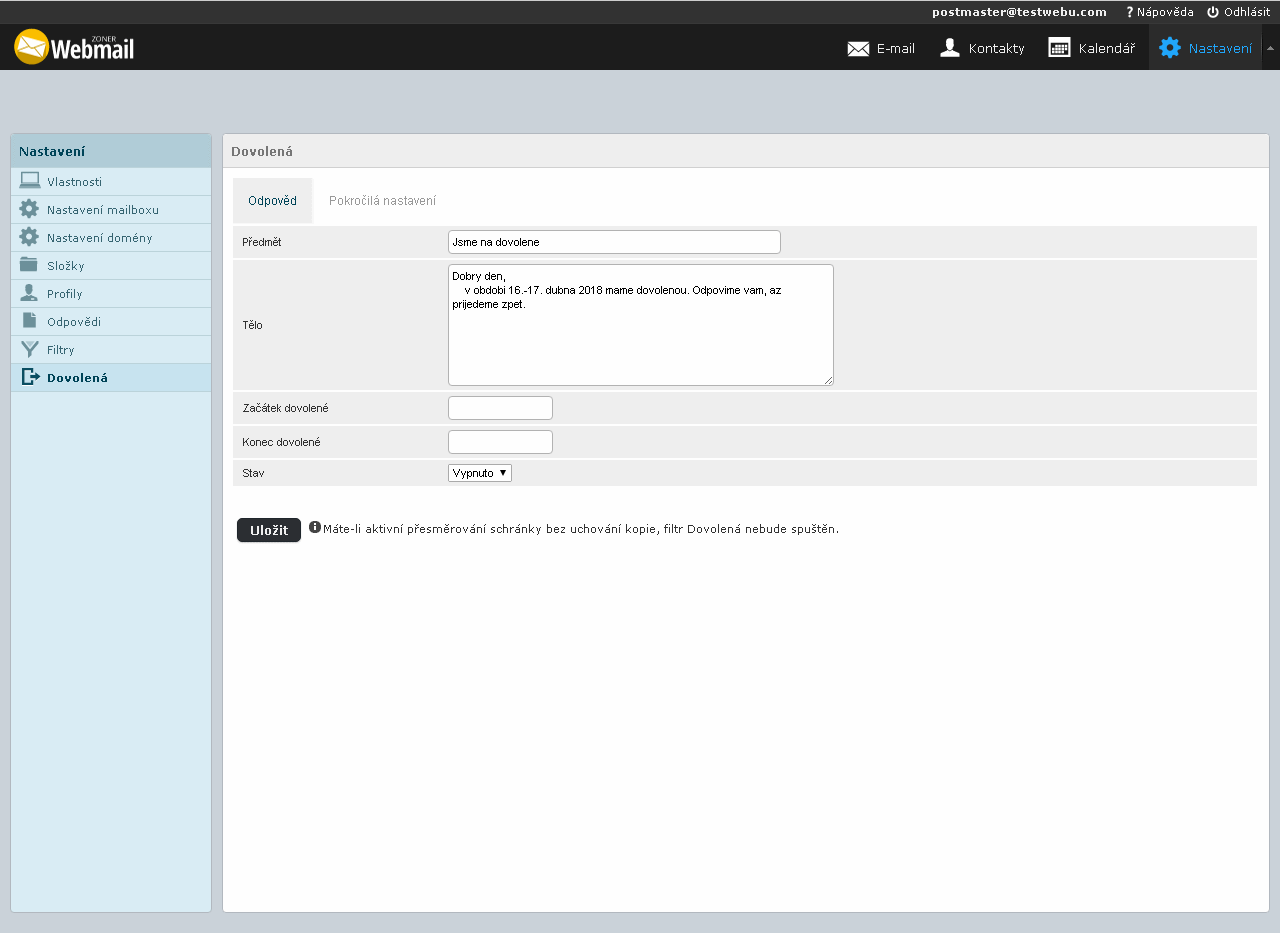1280x933 pixels.
Task: Open Kontakty via the person icon
Action: point(950,48)
